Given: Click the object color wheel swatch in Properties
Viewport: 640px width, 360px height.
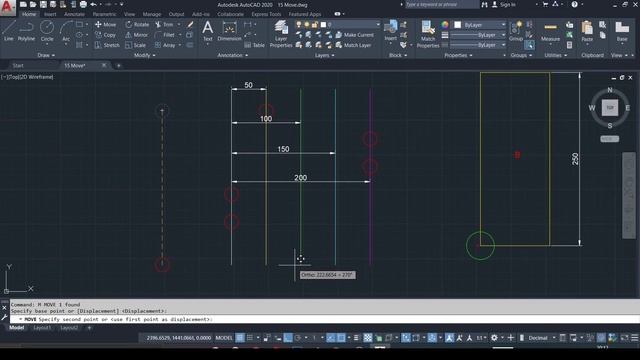Looking at the screenshot, I should 445,24.
